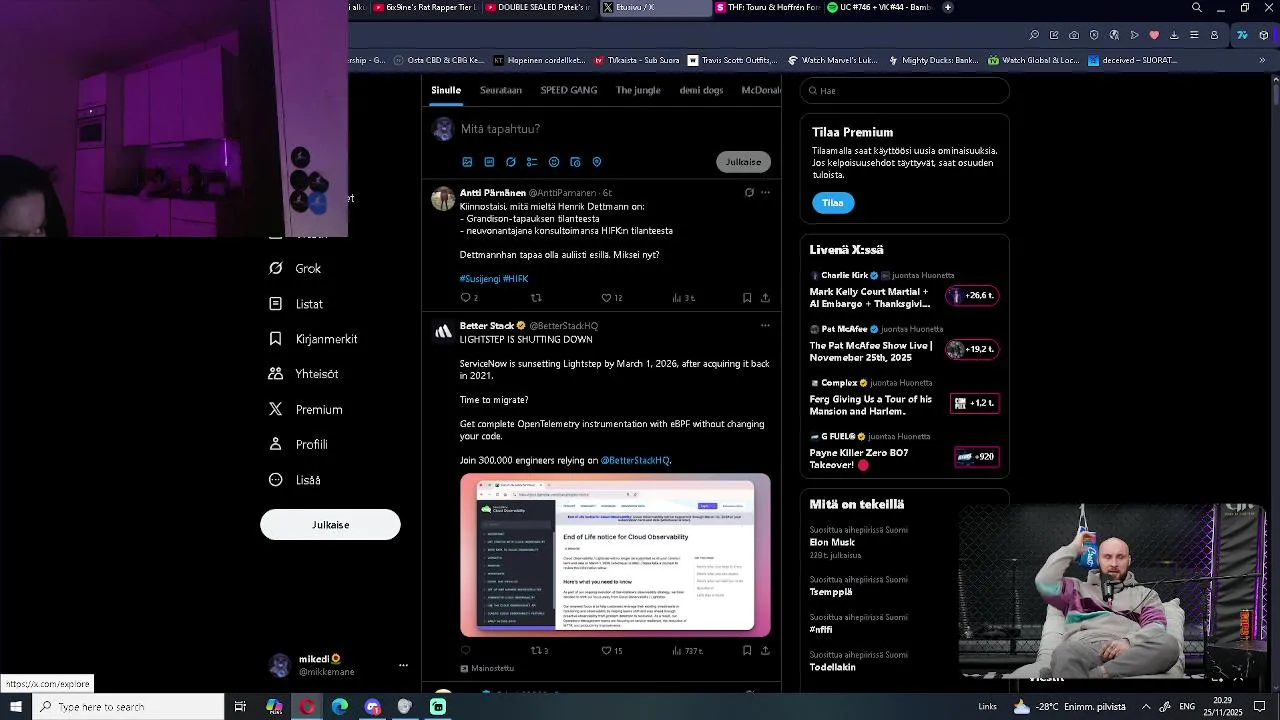Bookmark Antti Pärnänen's post
The image size is (1280, 720).
pos(747,298)
